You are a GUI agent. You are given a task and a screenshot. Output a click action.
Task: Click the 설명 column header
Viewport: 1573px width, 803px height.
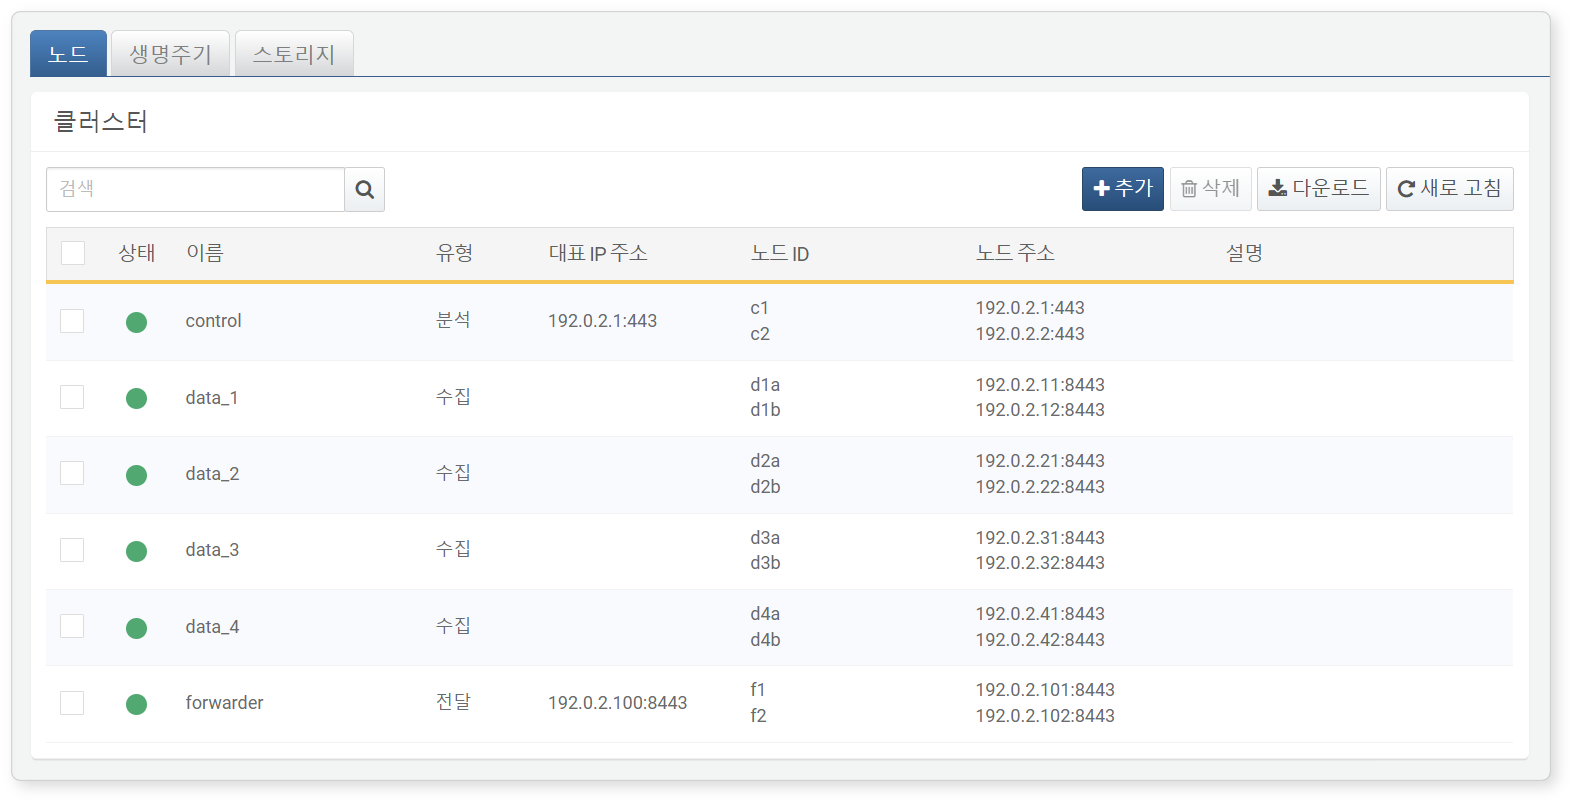pos(1244,253)
